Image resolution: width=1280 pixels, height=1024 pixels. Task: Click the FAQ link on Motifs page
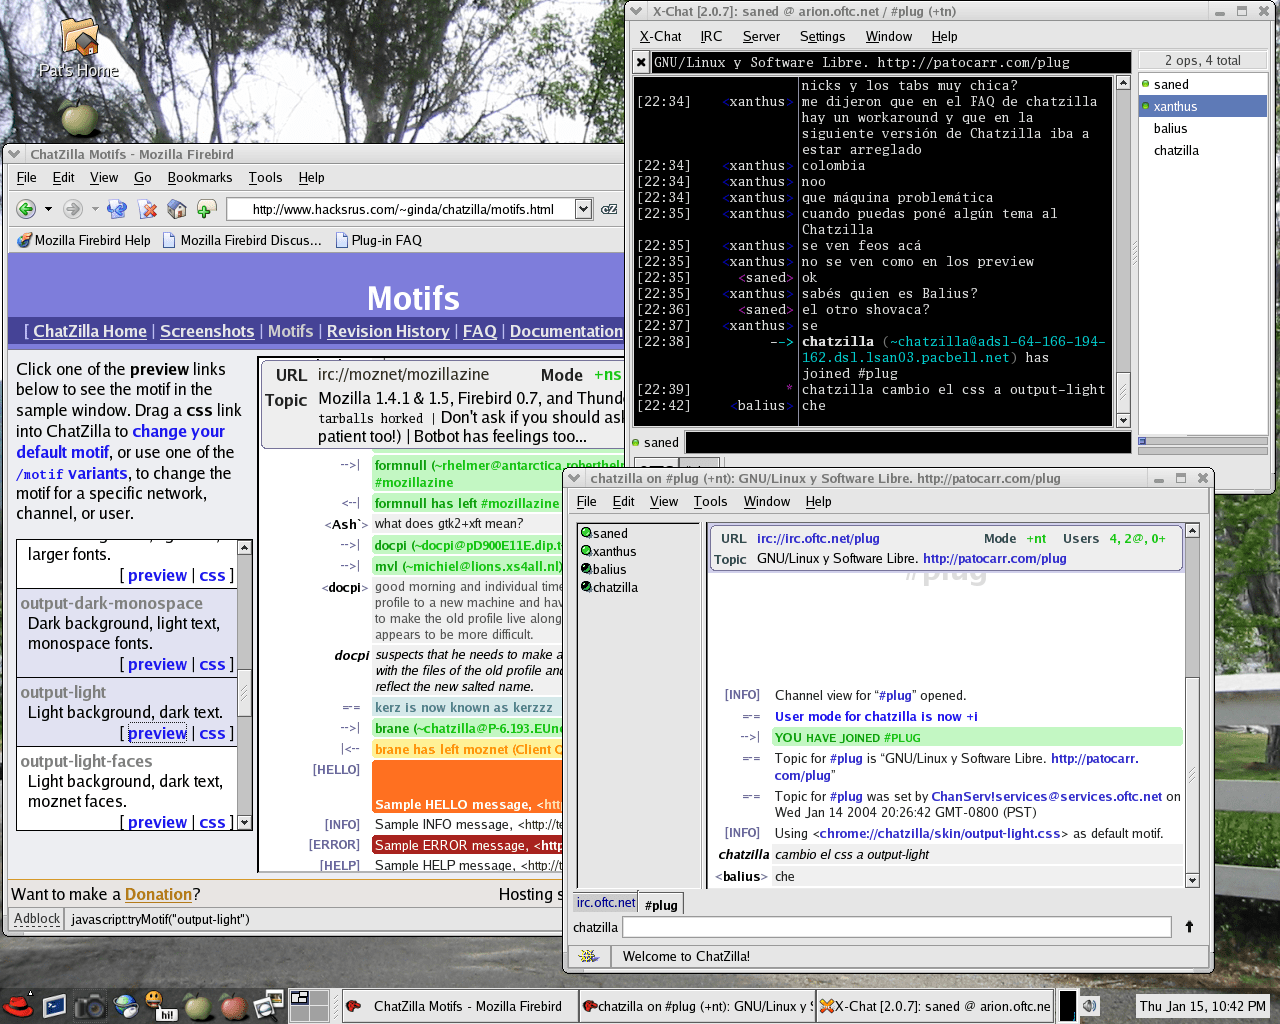[x=480, y=331]
